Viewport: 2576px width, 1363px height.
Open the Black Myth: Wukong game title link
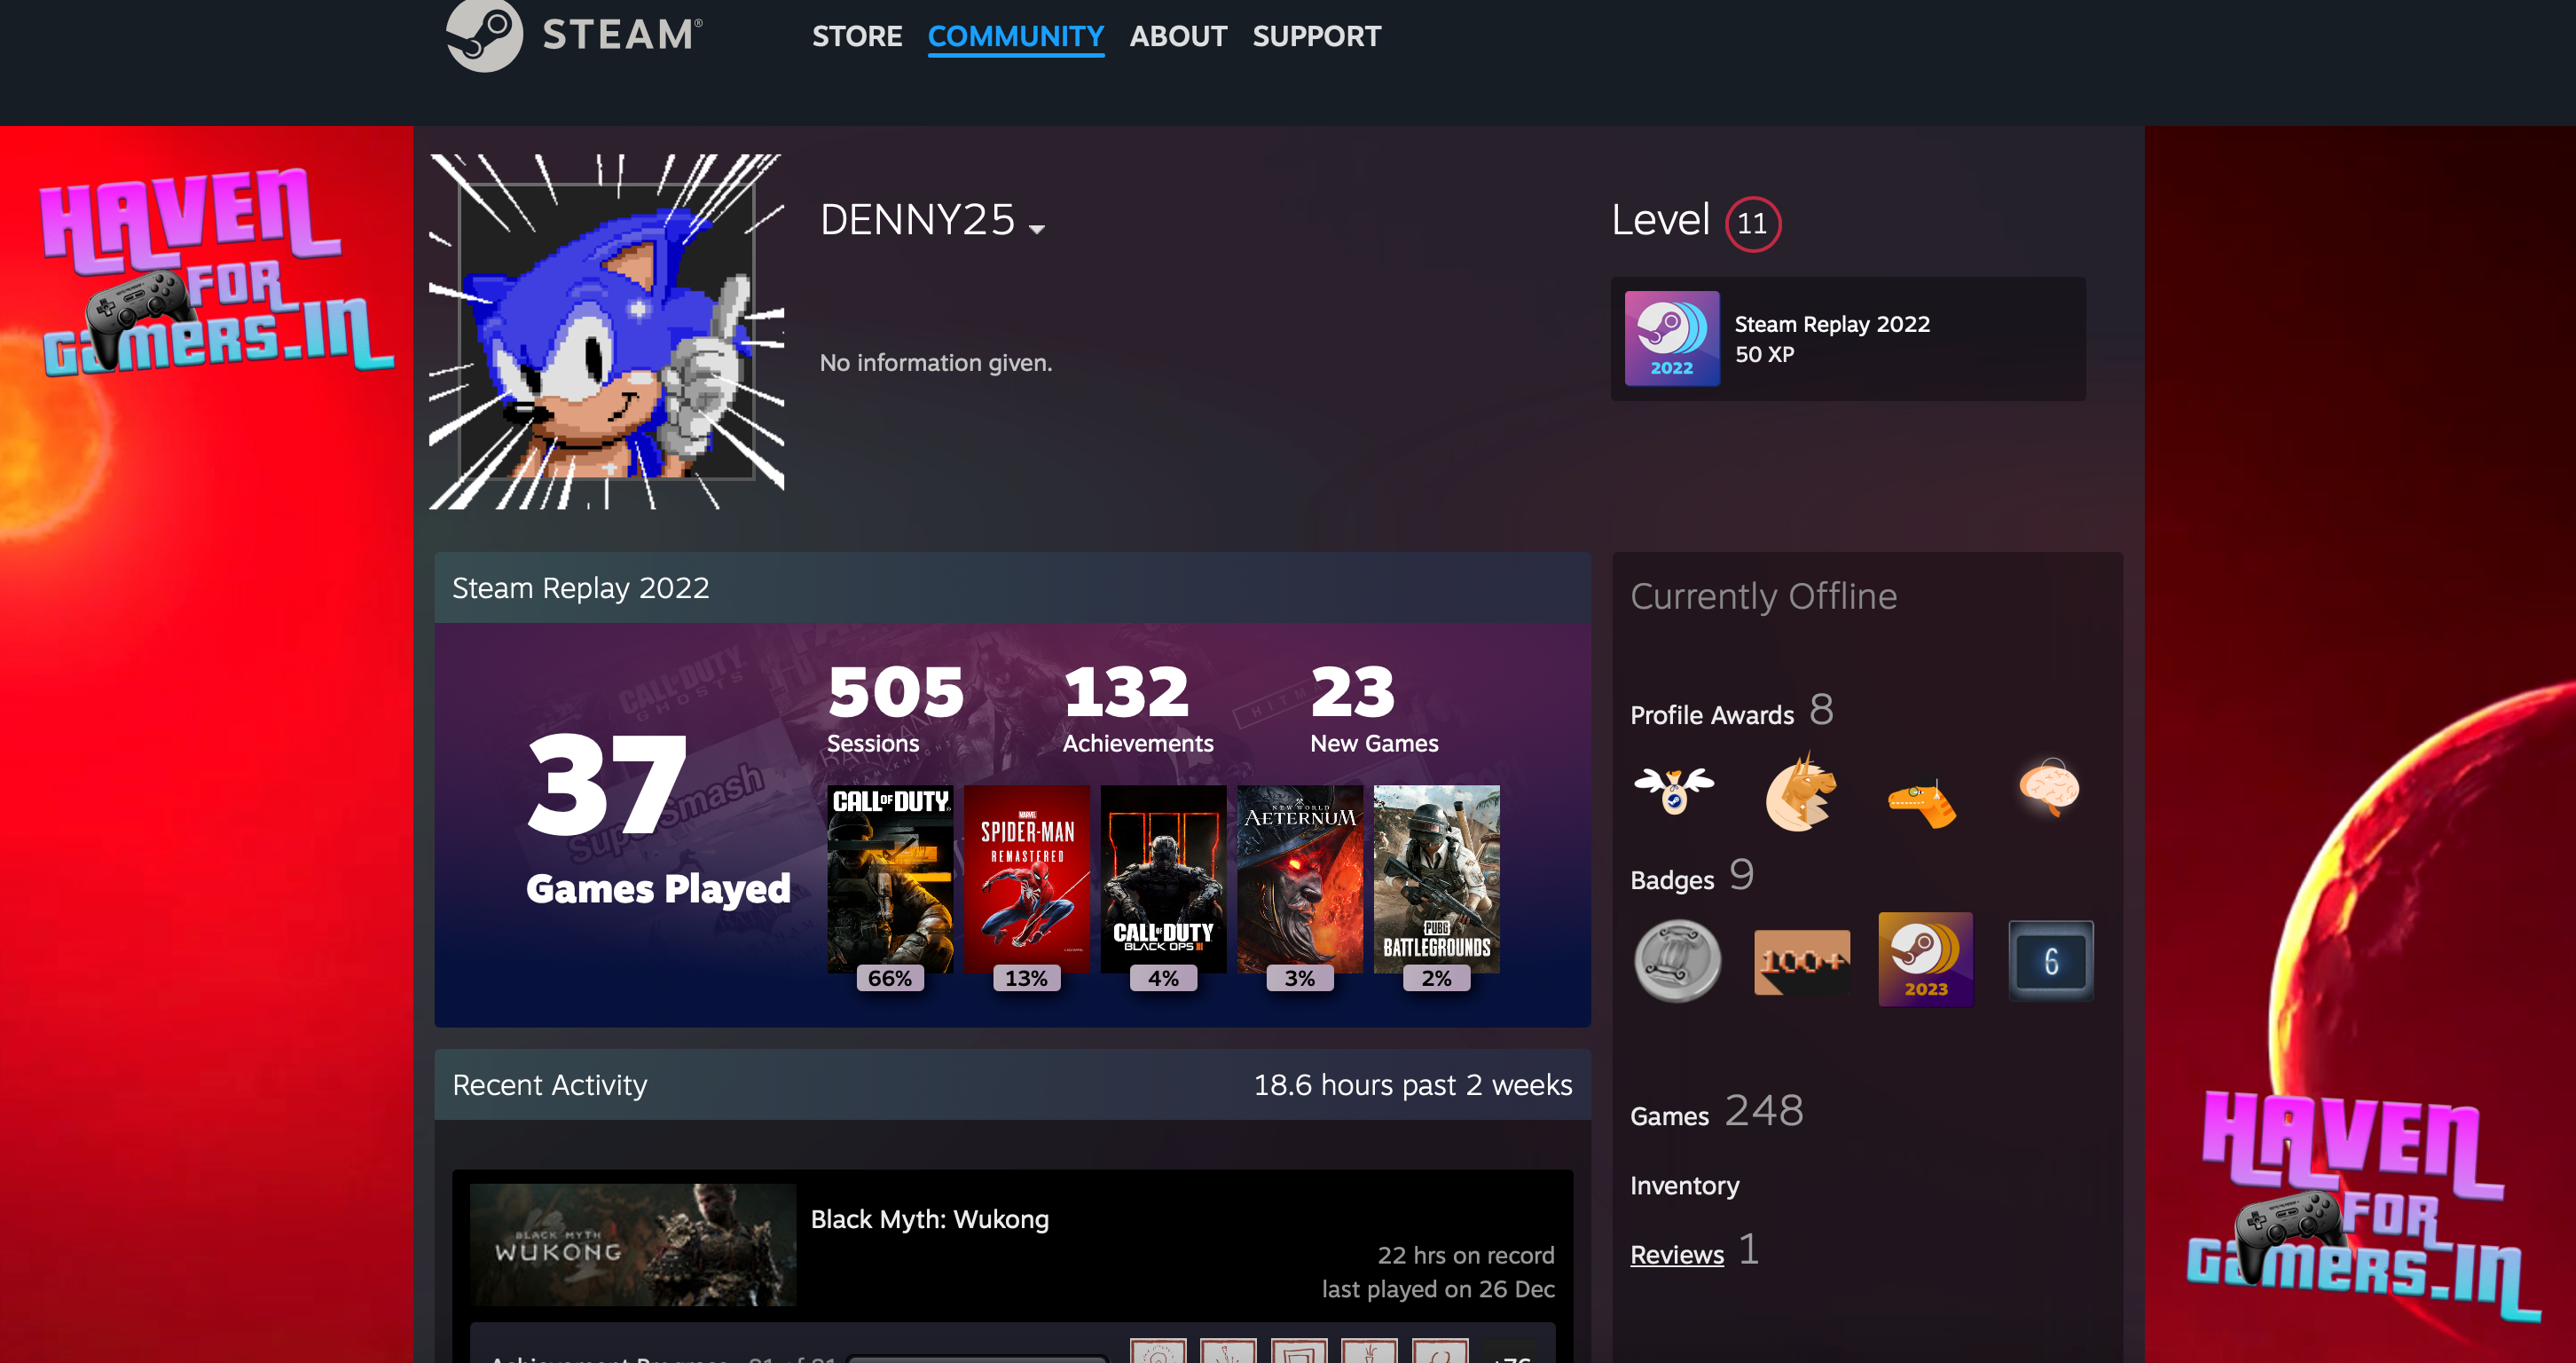click(929, 1220)
